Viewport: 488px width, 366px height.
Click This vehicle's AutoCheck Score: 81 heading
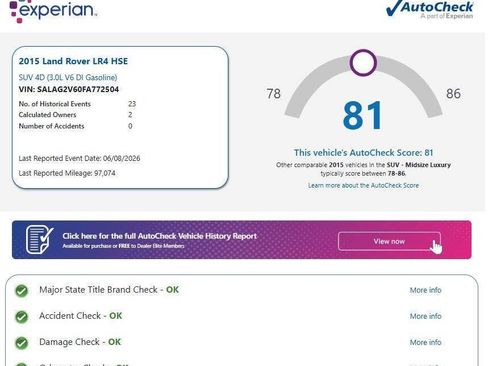coord(363,153)
